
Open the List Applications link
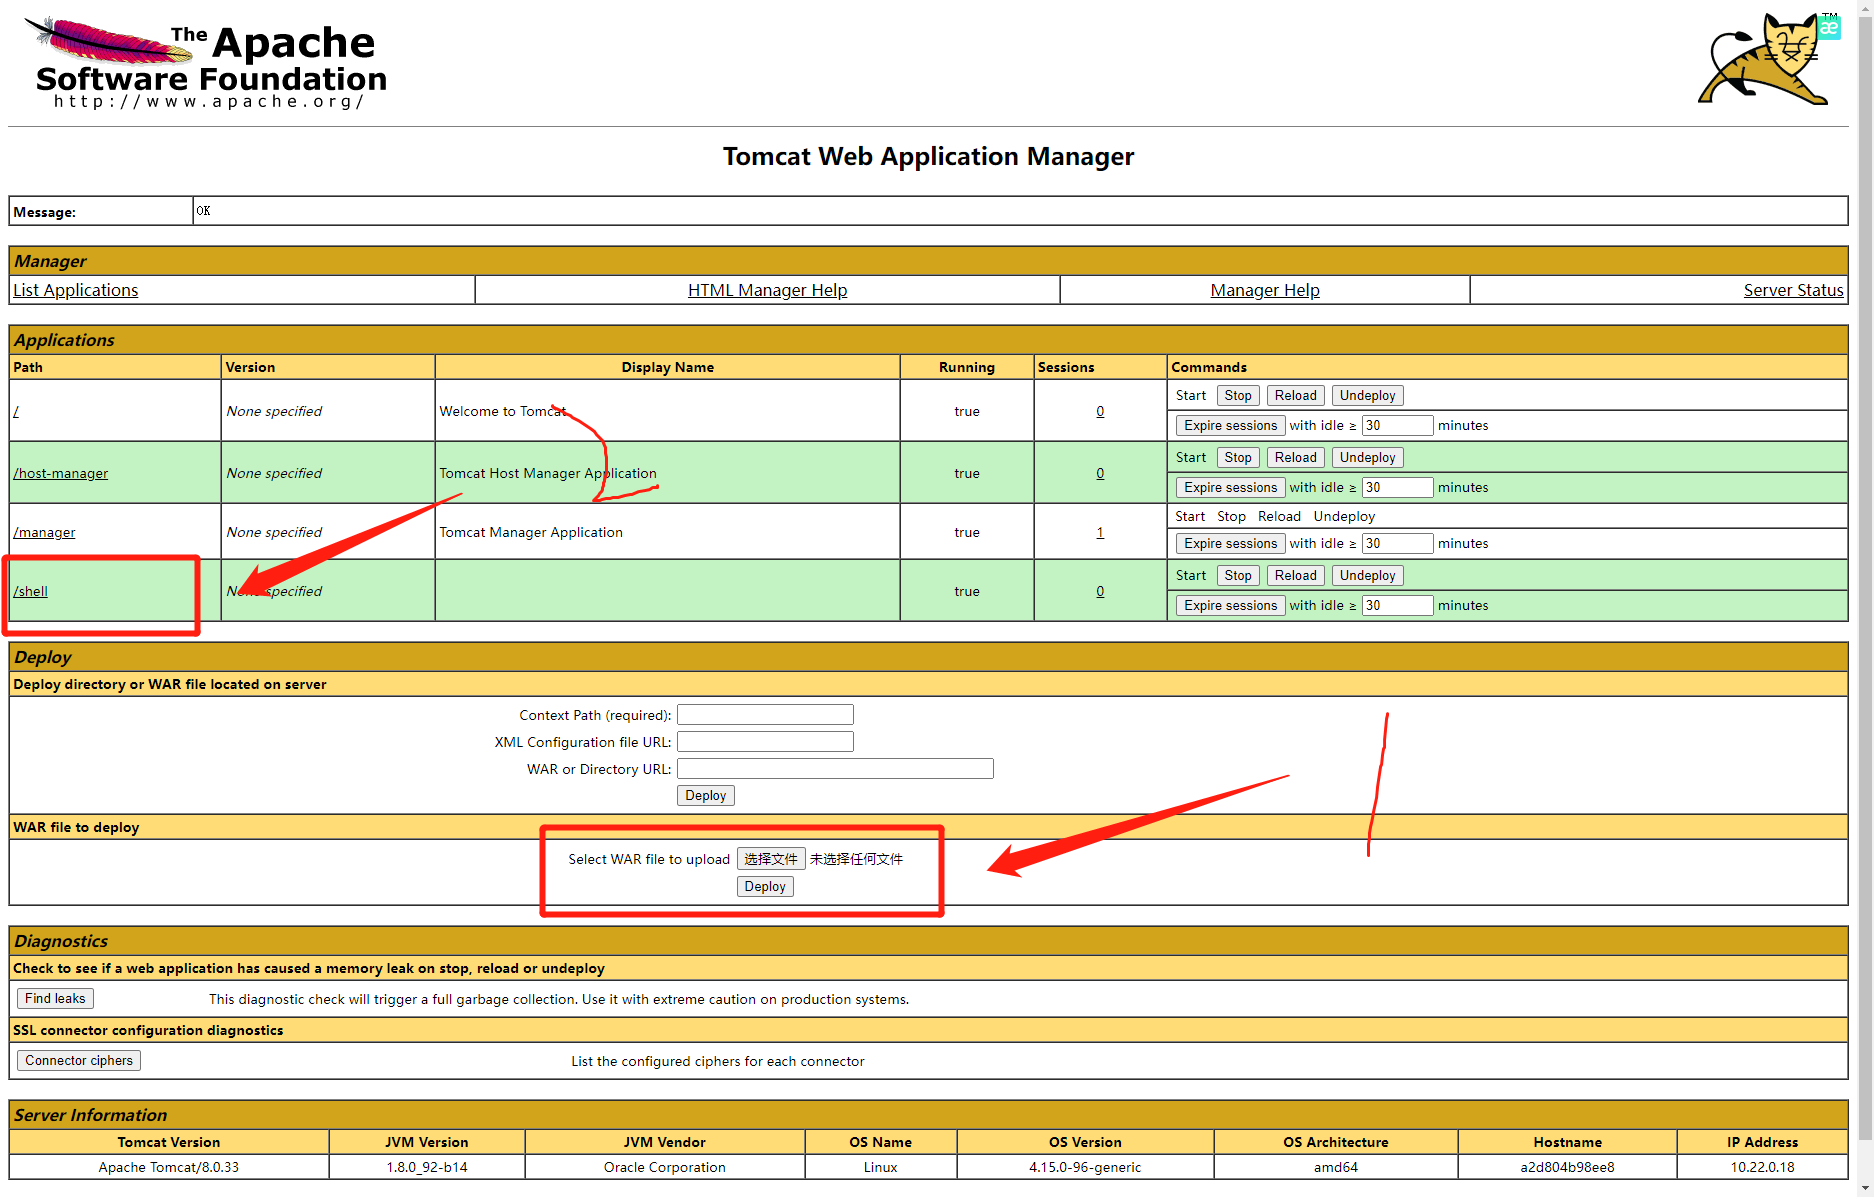[x=76, y=290]
